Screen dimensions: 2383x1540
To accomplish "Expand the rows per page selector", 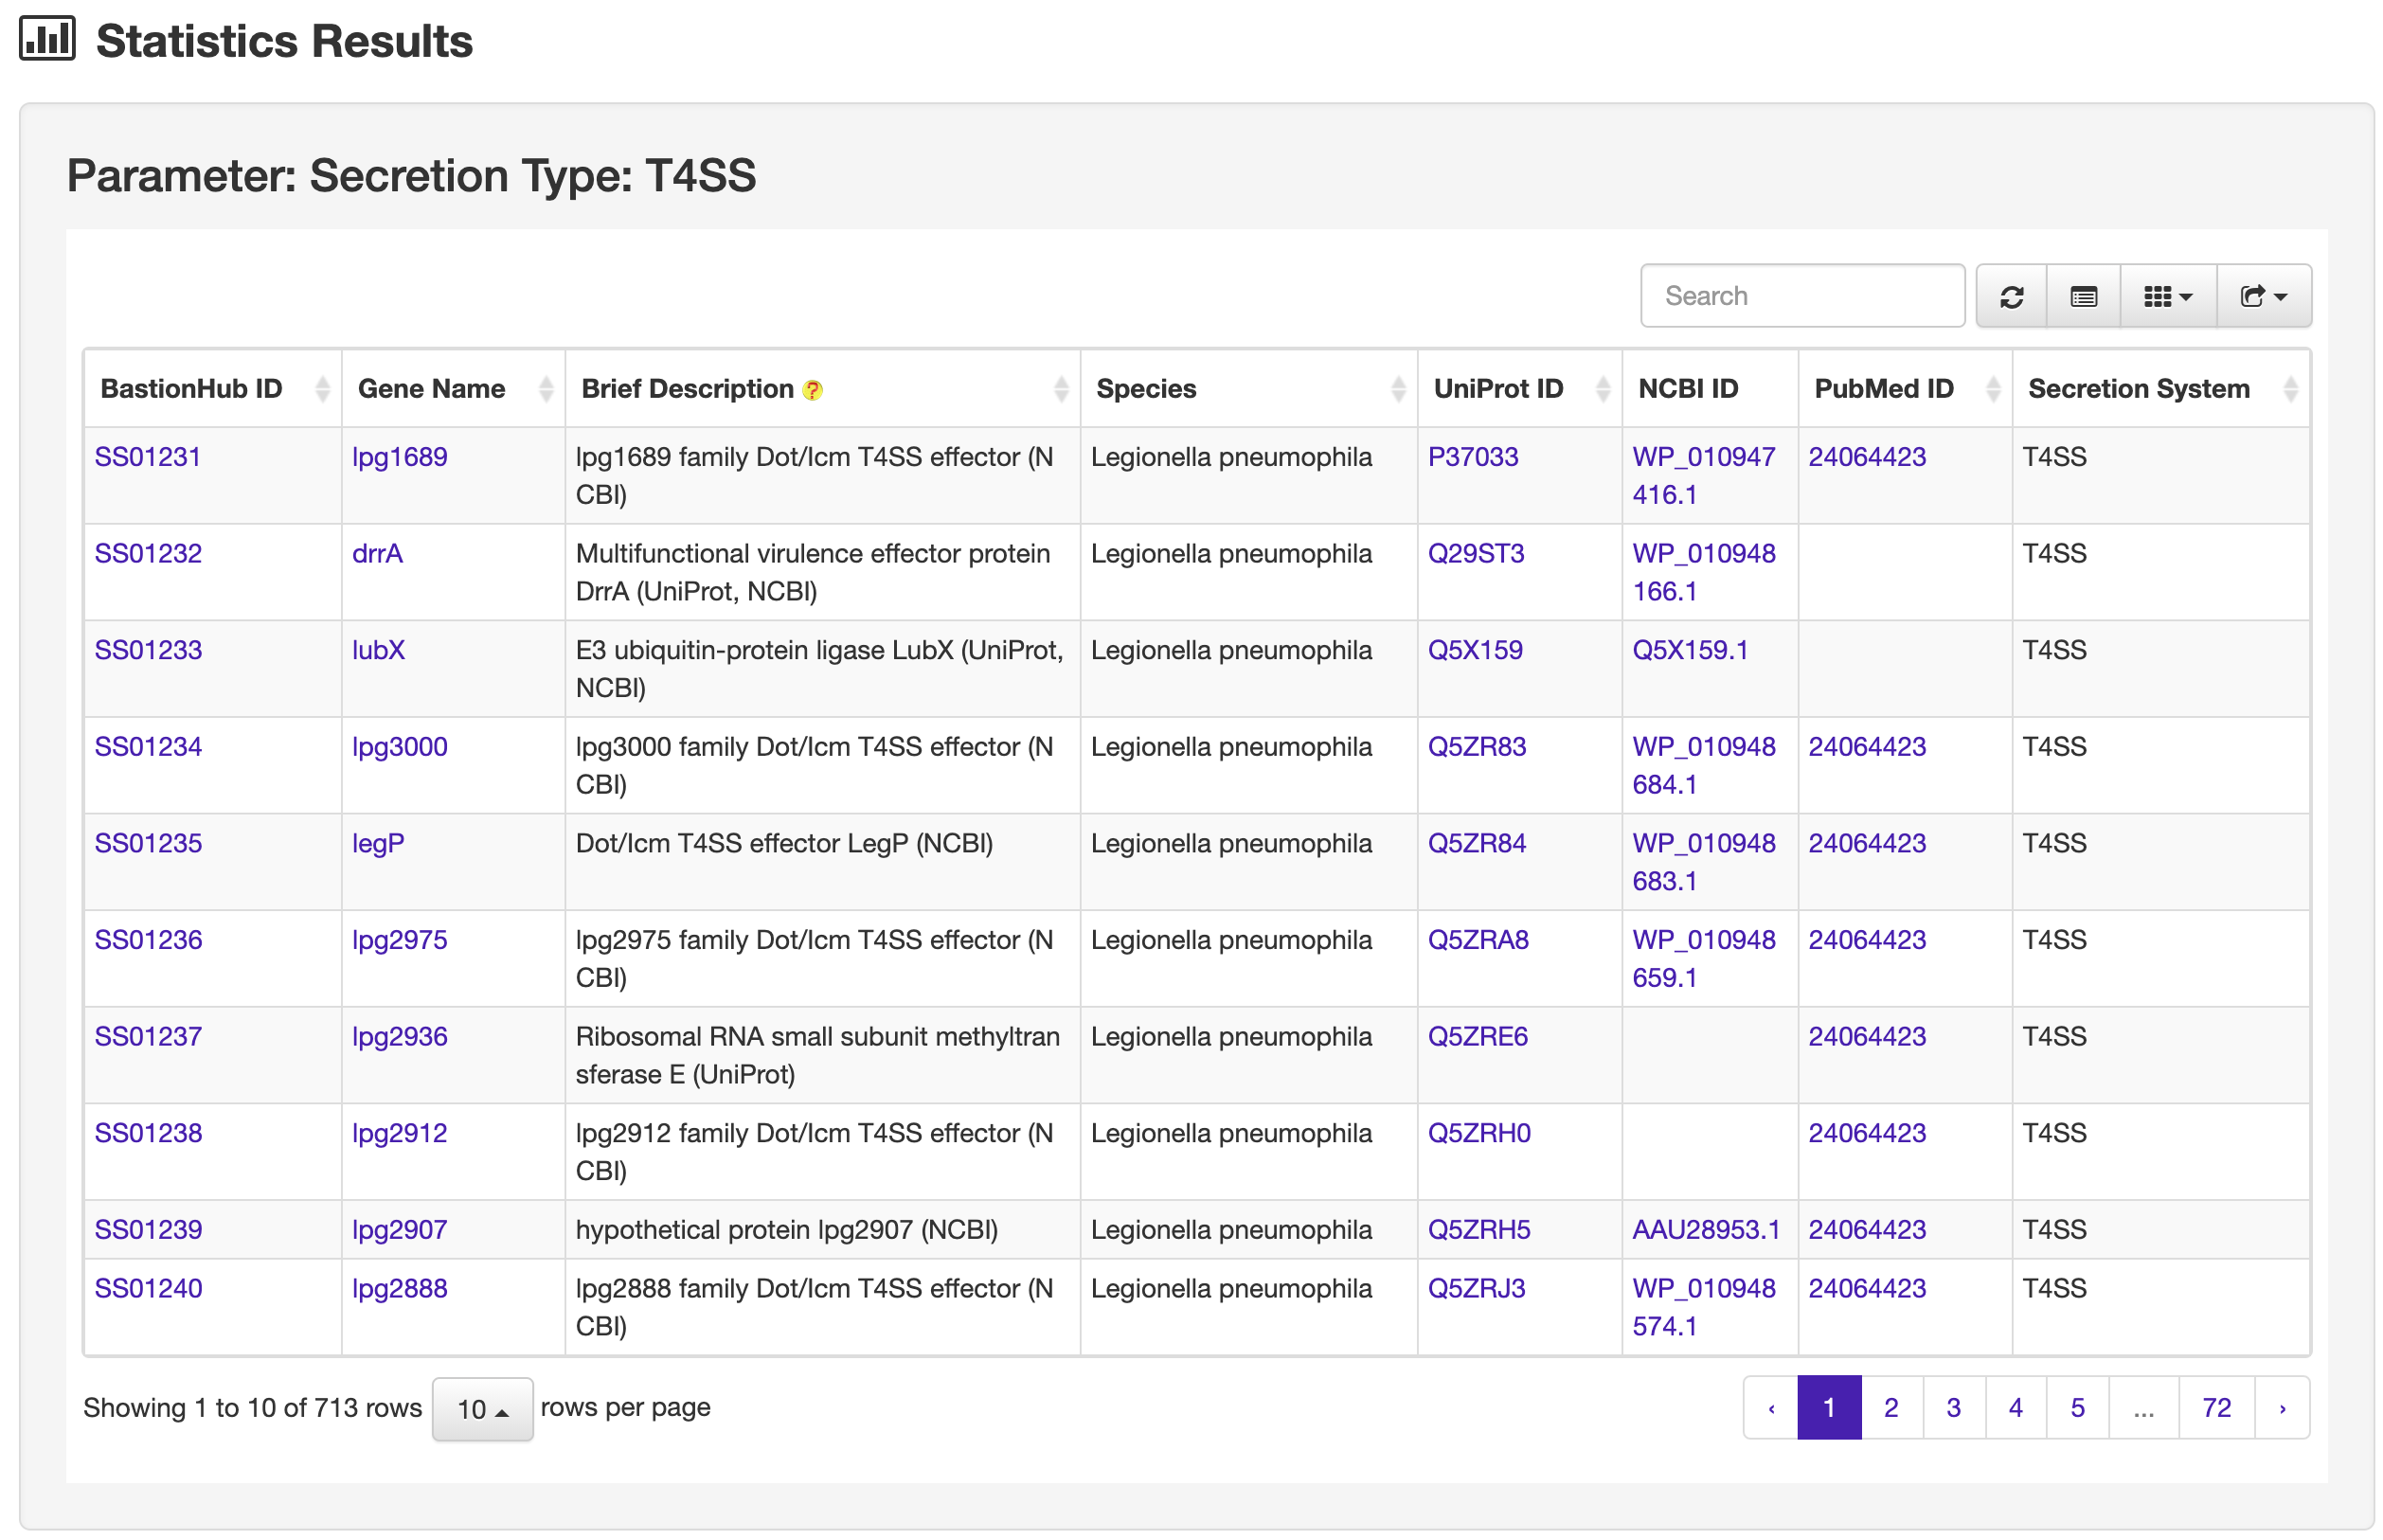I will coord(482,1408).
